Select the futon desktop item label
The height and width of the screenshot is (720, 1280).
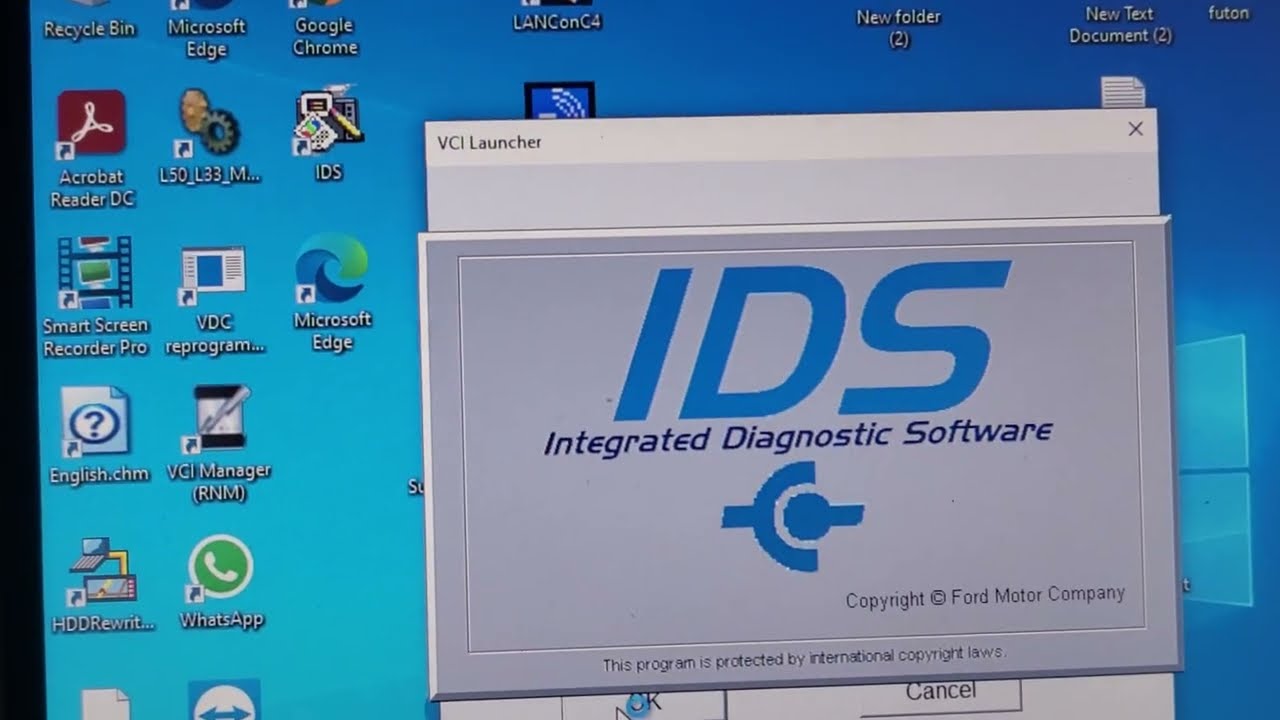pos(1228,13)
